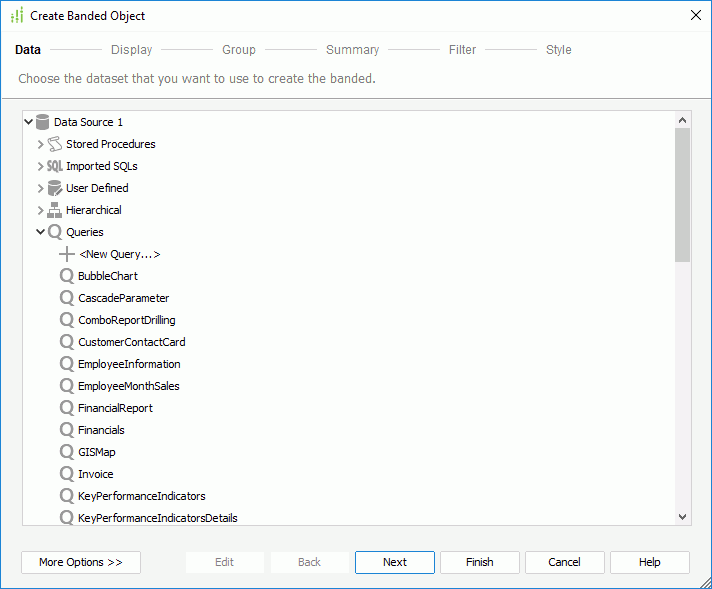The width and height of the screenshot is (712, 589).
Task: Click the query icon next to ComboReportDrilling
Action: (x=67, y=320)
